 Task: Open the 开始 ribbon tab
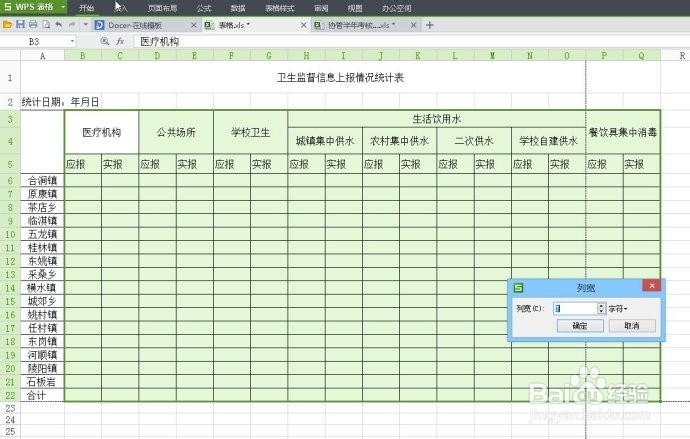pyautogui.click(x=87, y=8)
